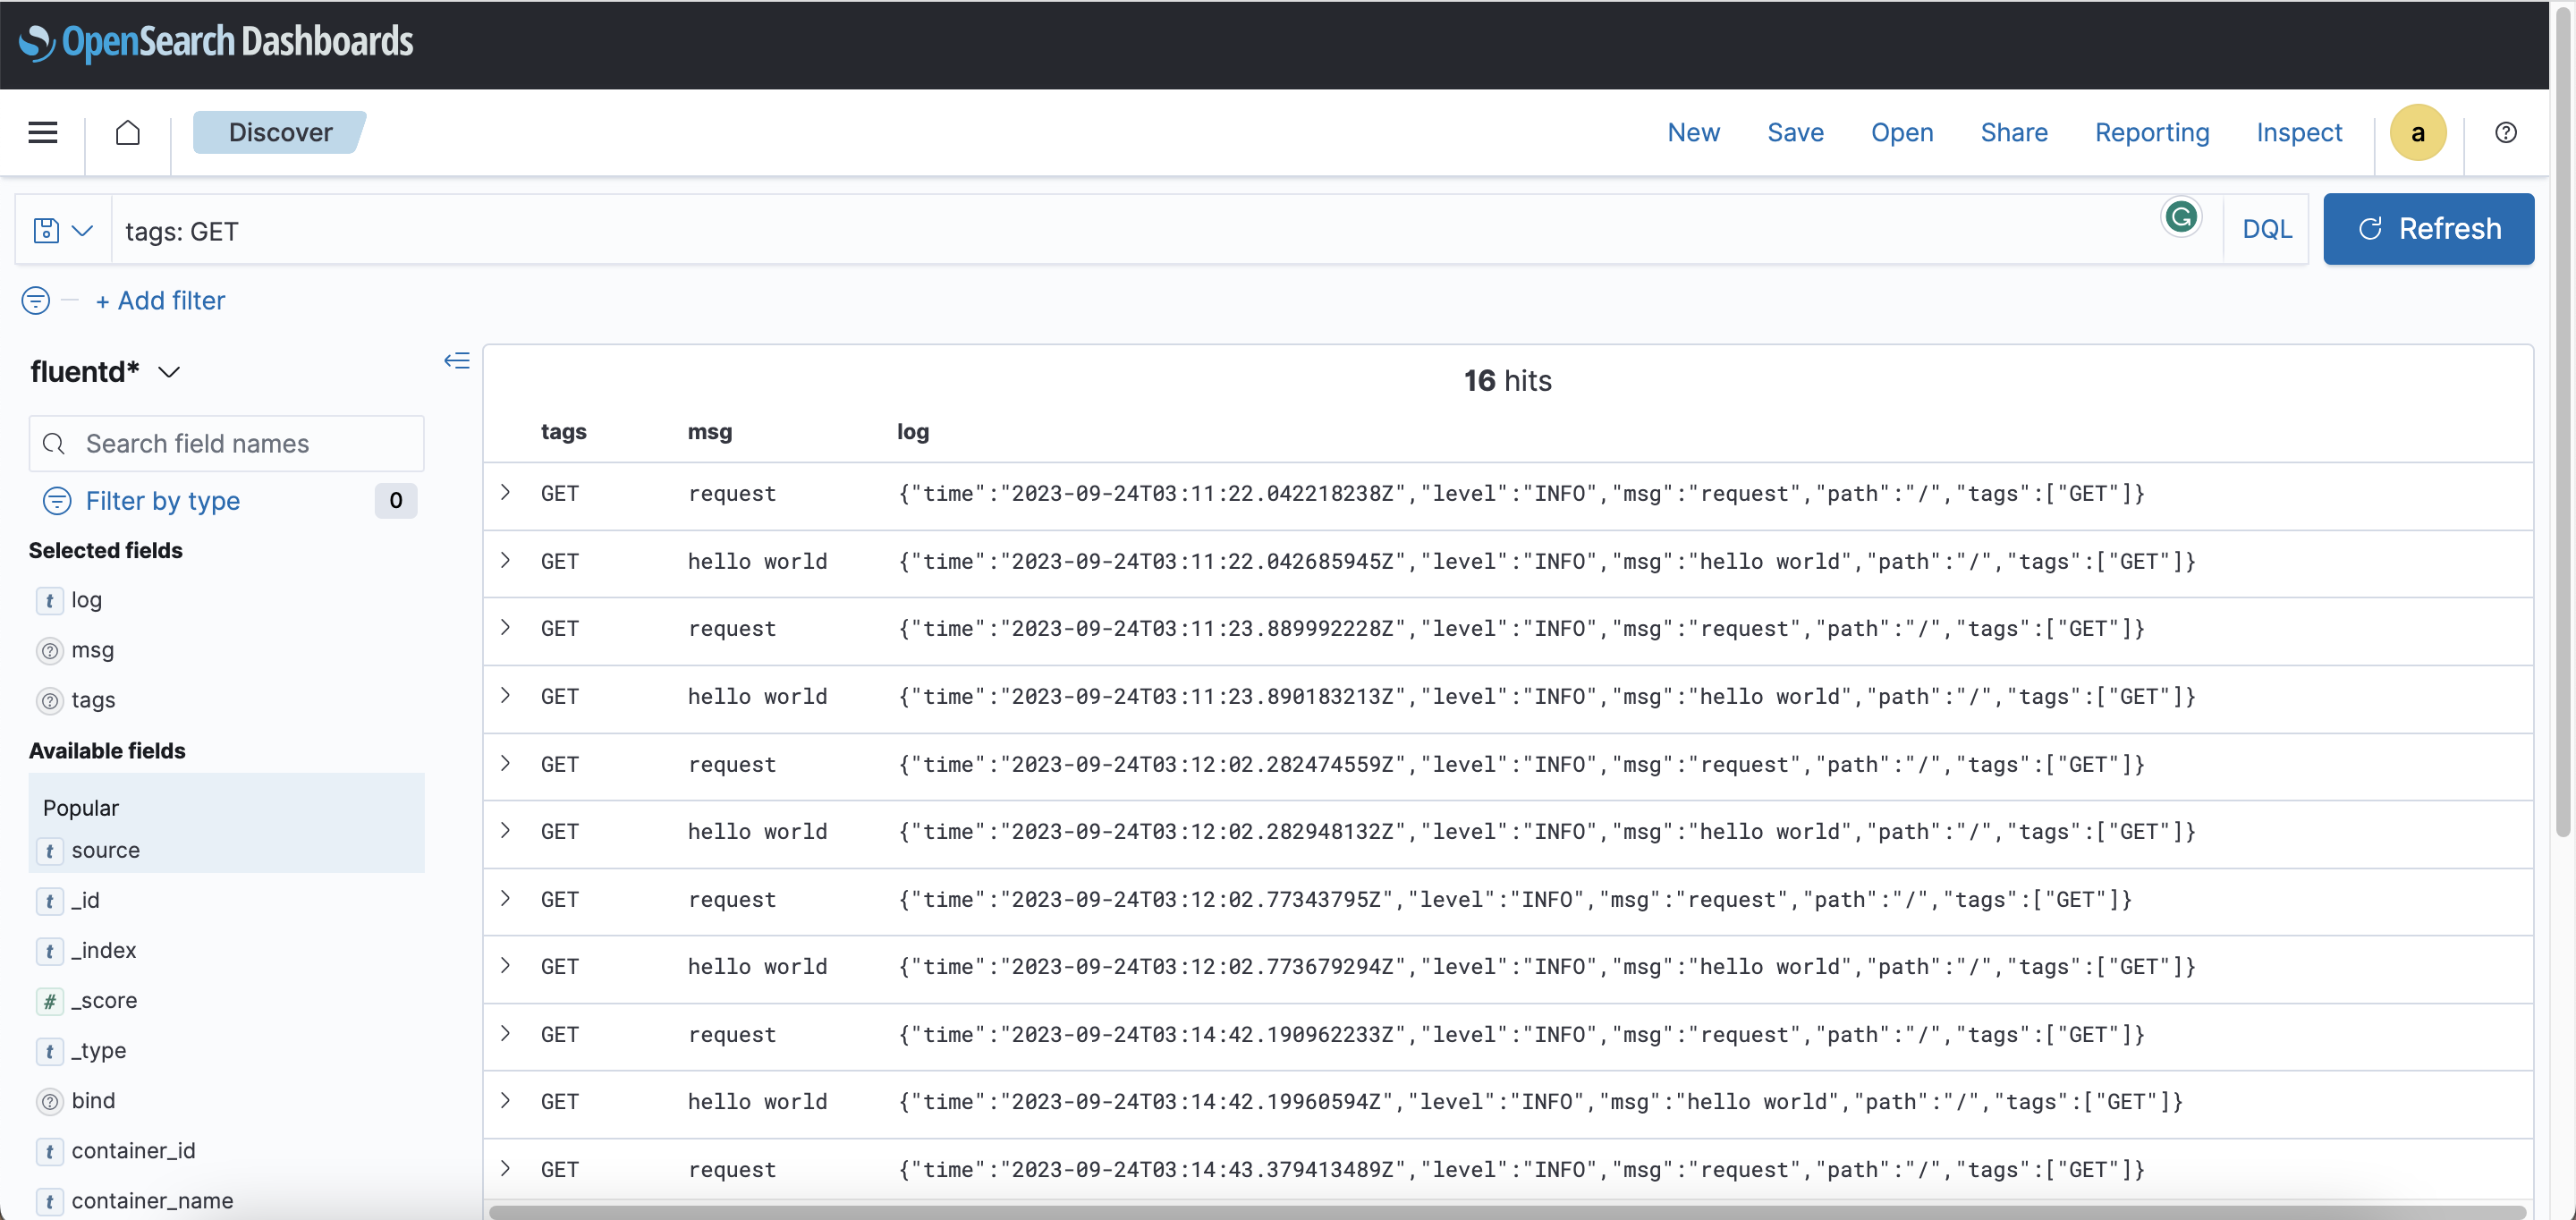Click the Grammarly icon in query bar

pyautogui.click(x=2182, y=217)
